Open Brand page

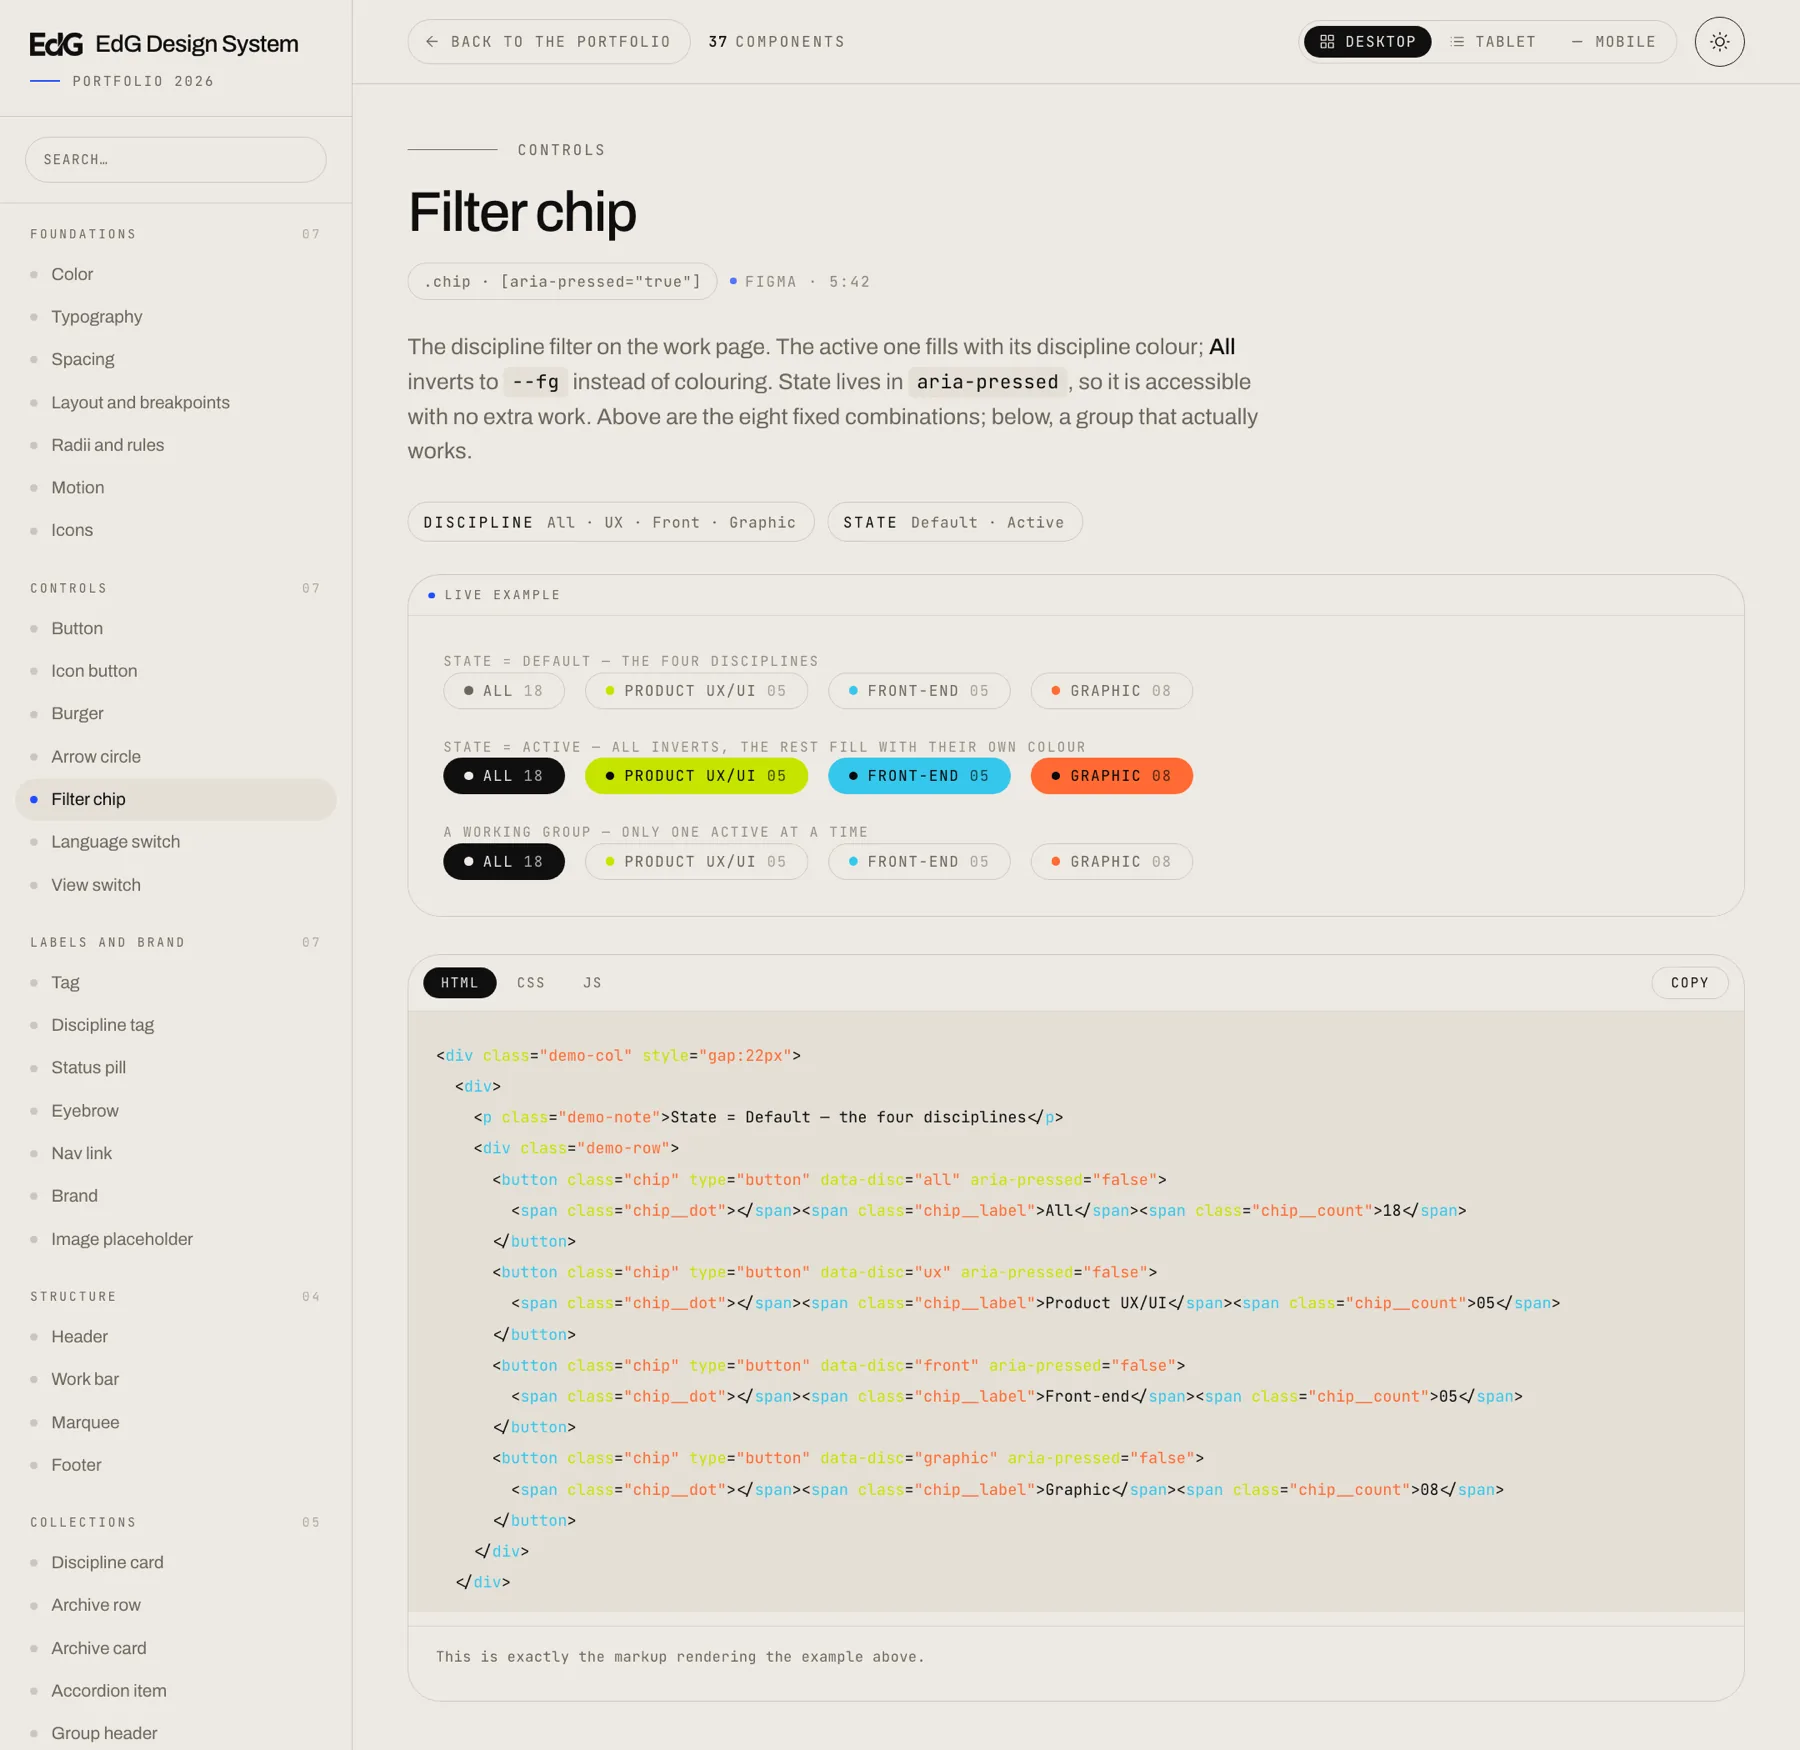click(x=176, y=1196)
